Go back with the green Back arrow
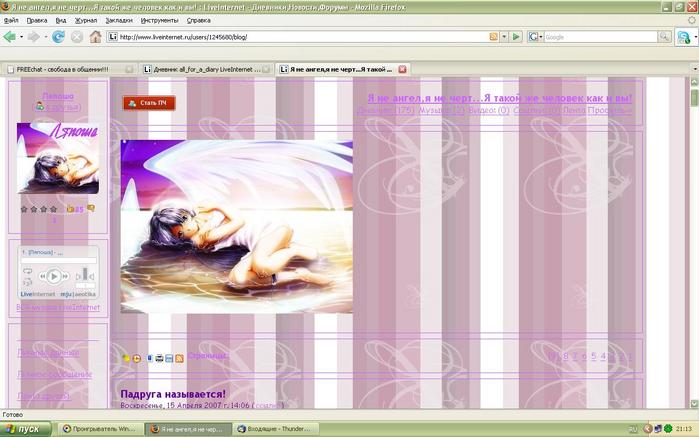The height and width of the screenshot is (437, 699). coord(9,37)
